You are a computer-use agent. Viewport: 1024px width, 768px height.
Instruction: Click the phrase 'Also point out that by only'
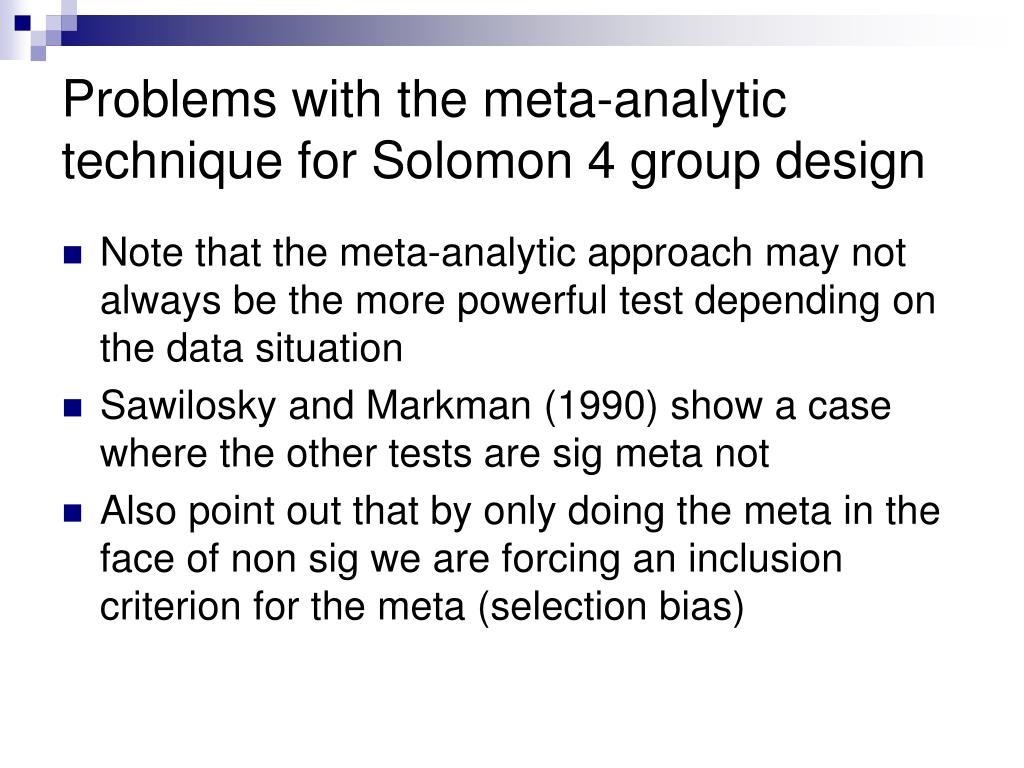click(285, 512)
